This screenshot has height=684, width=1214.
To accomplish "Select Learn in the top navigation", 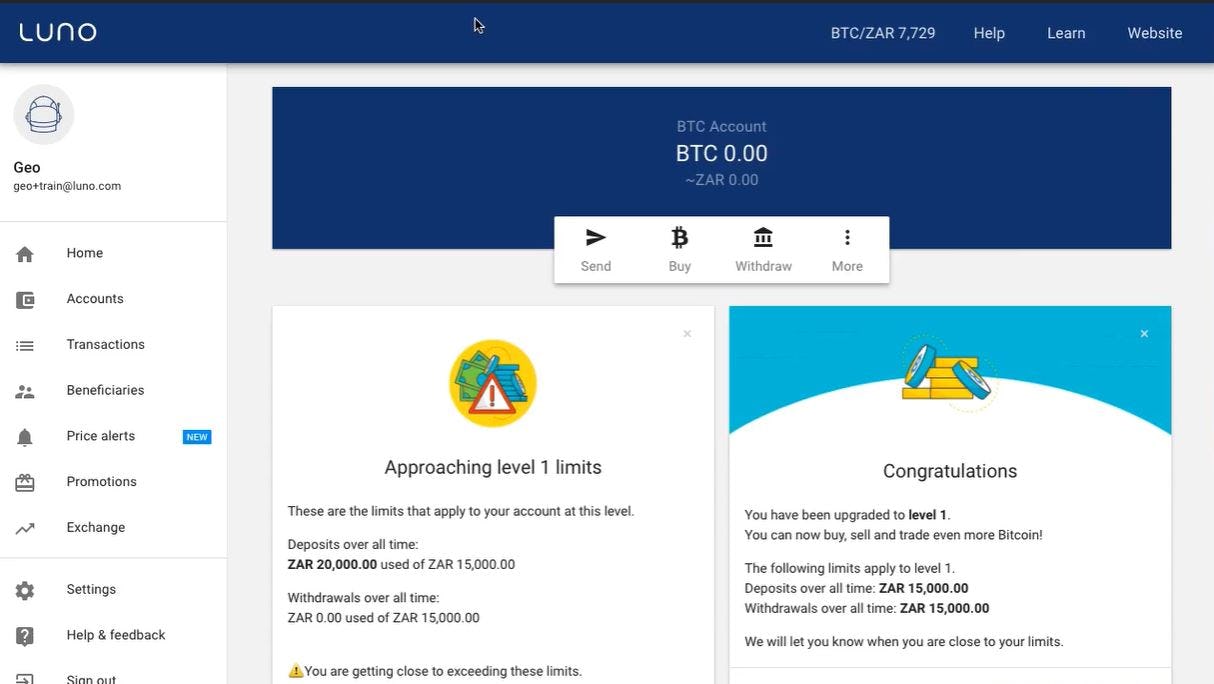I will [1066, 32].
